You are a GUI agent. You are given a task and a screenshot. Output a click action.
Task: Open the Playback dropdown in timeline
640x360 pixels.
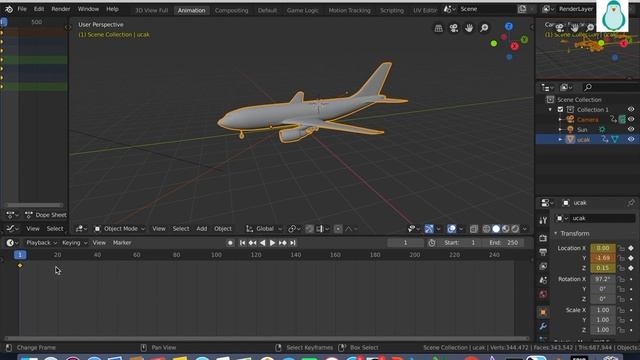tap(41, 243)
